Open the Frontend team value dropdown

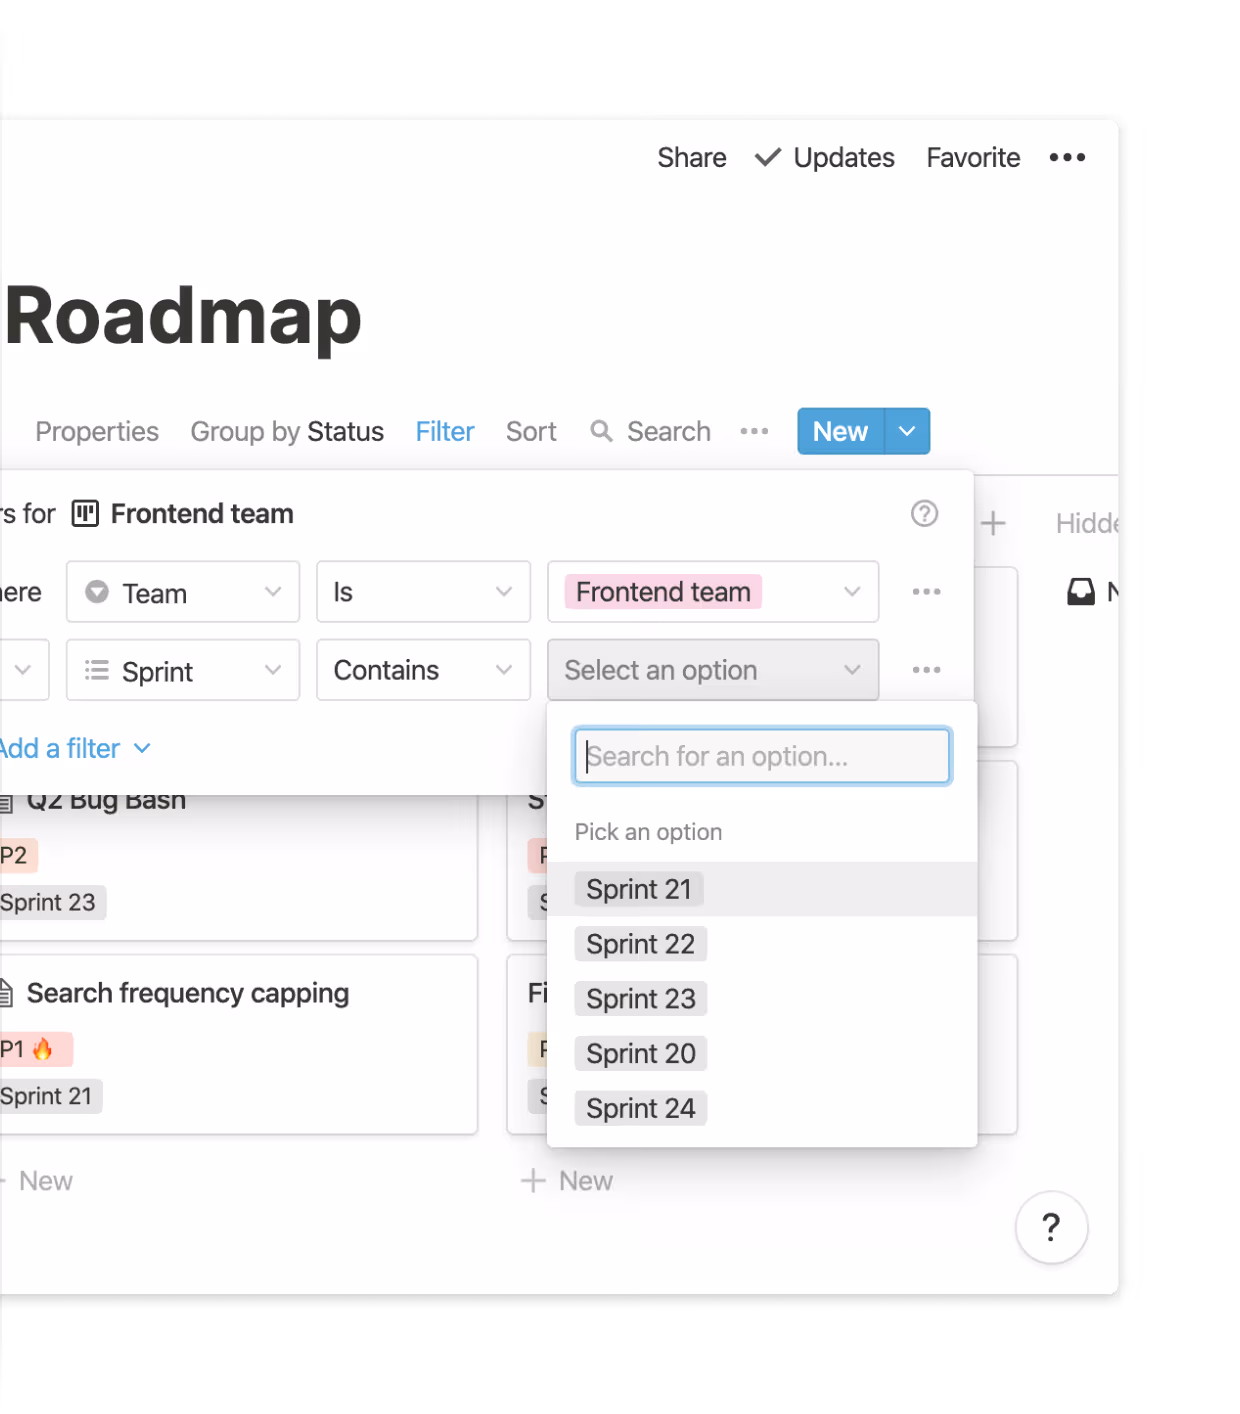713,593
